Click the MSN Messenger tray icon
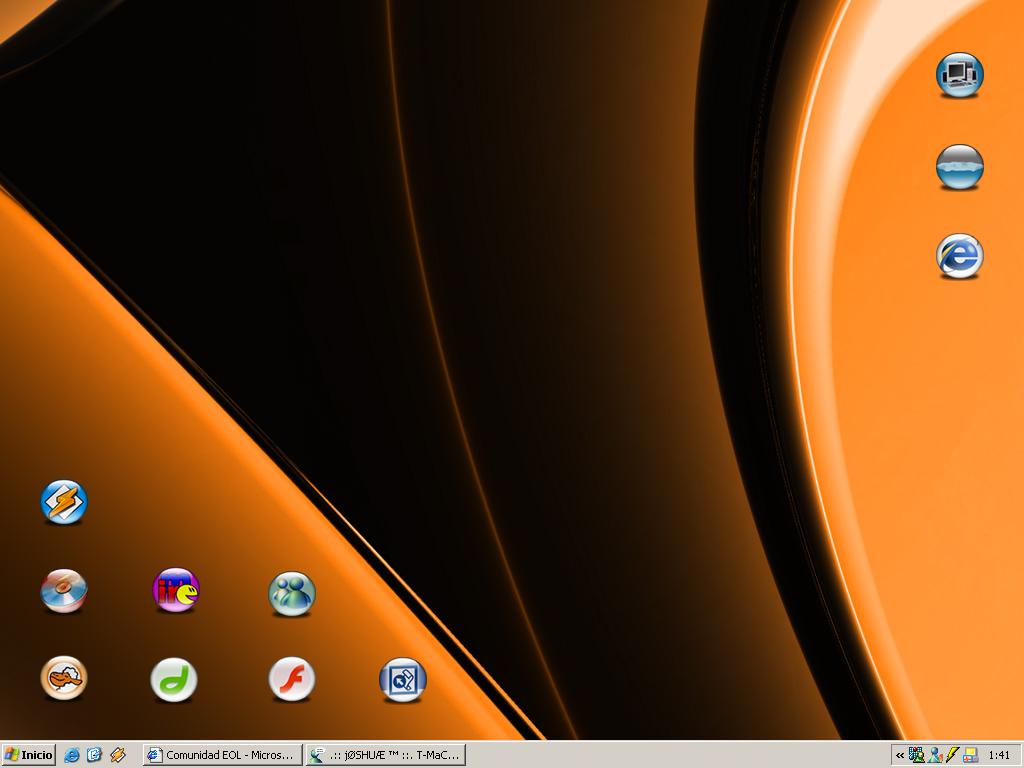Screen dimensions: 1024x768 coord(935,755)
